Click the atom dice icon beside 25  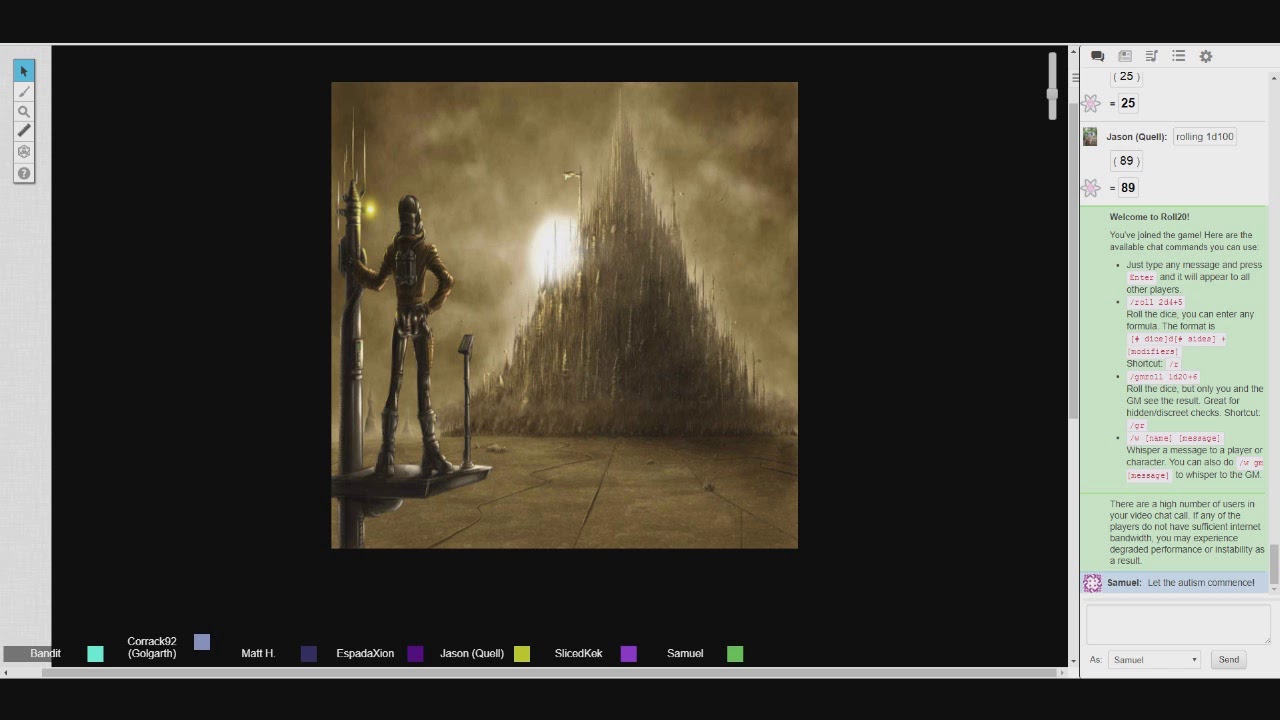point(1091,103)
